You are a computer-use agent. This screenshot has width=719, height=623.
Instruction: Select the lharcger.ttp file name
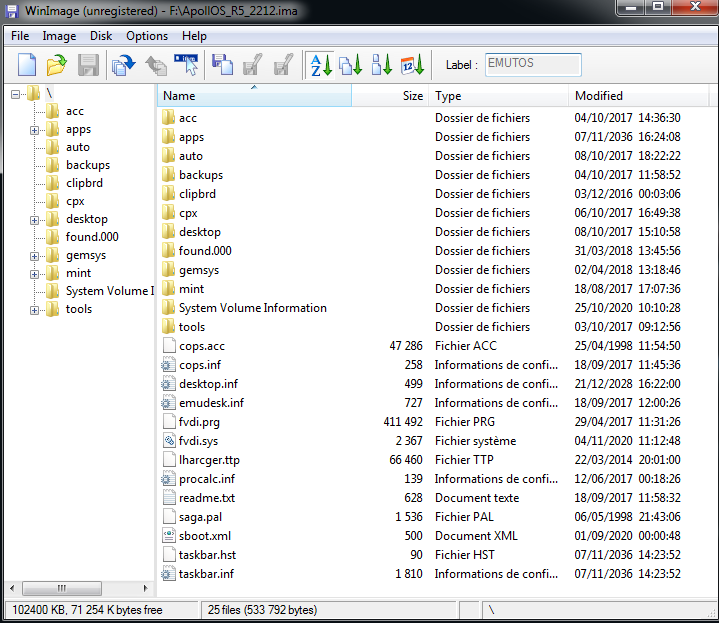(209, 460)
